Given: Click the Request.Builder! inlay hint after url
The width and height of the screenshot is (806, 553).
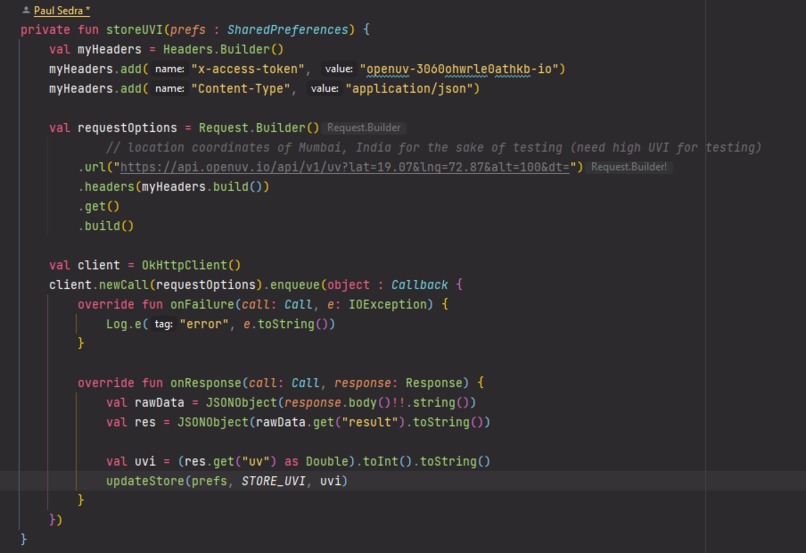Looking at the screenshot, I should pyautogui.click(x=629, y=167).
